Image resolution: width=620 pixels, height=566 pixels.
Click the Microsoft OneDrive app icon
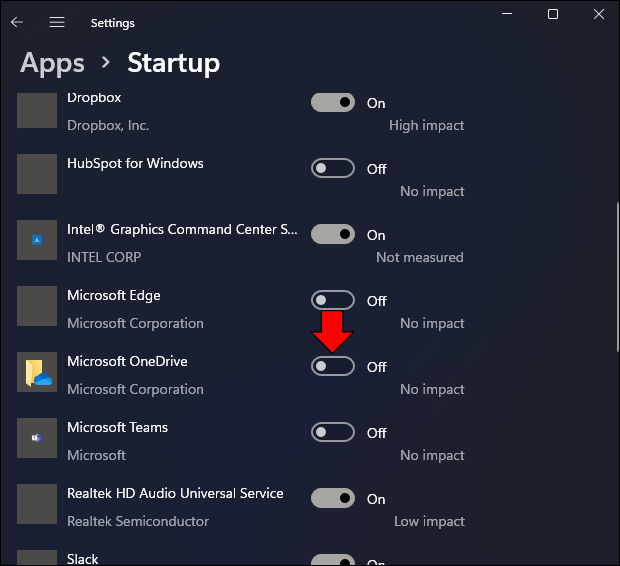click(38, 372)
